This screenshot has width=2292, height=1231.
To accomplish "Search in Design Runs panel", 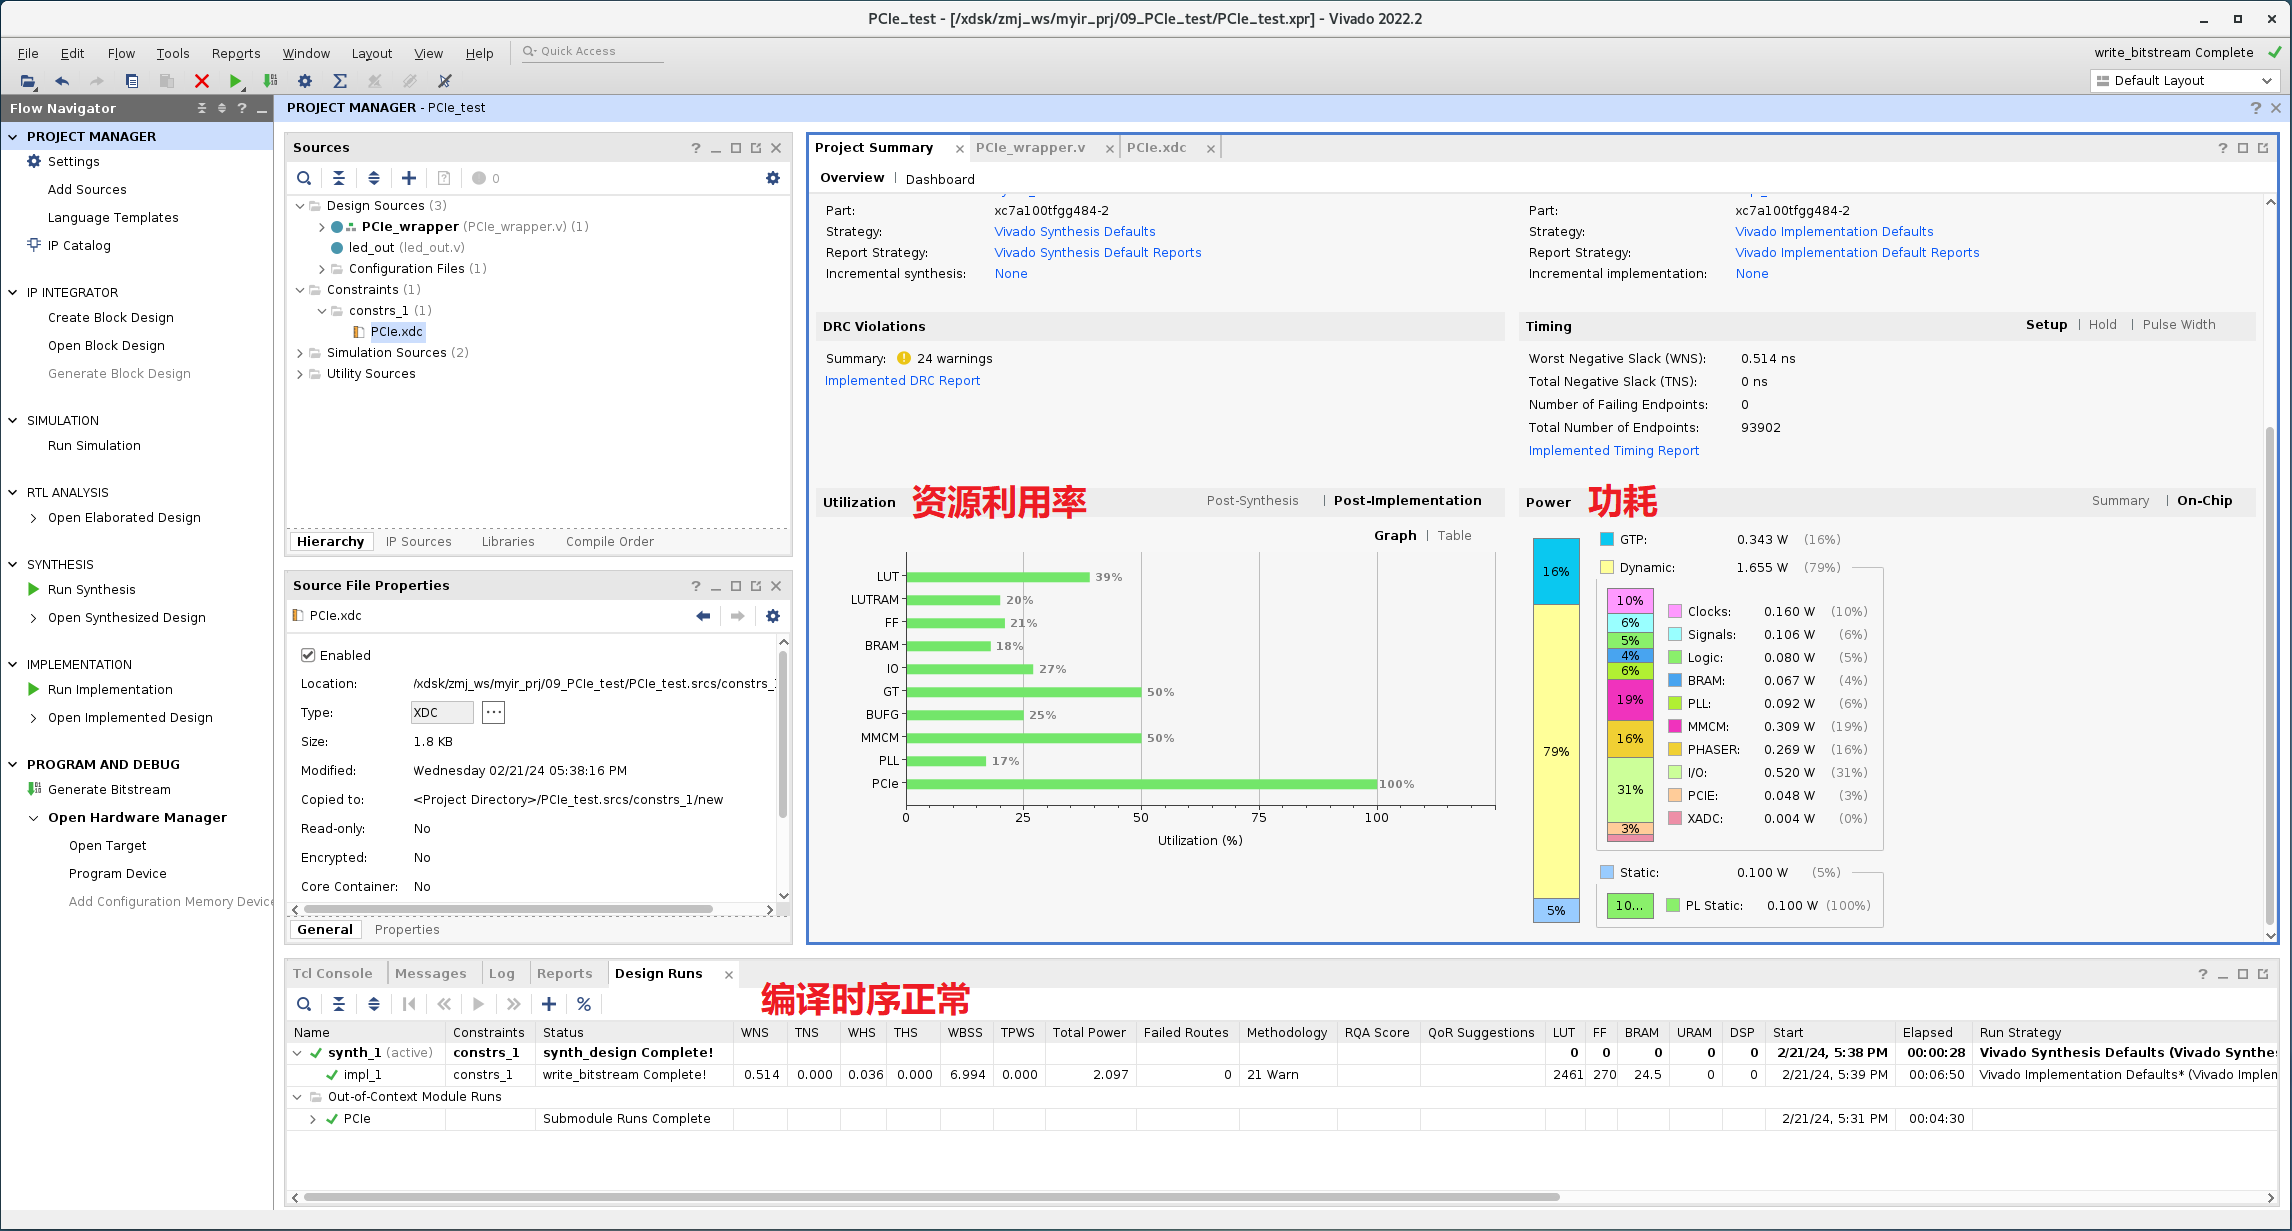I will (304, 1004).
